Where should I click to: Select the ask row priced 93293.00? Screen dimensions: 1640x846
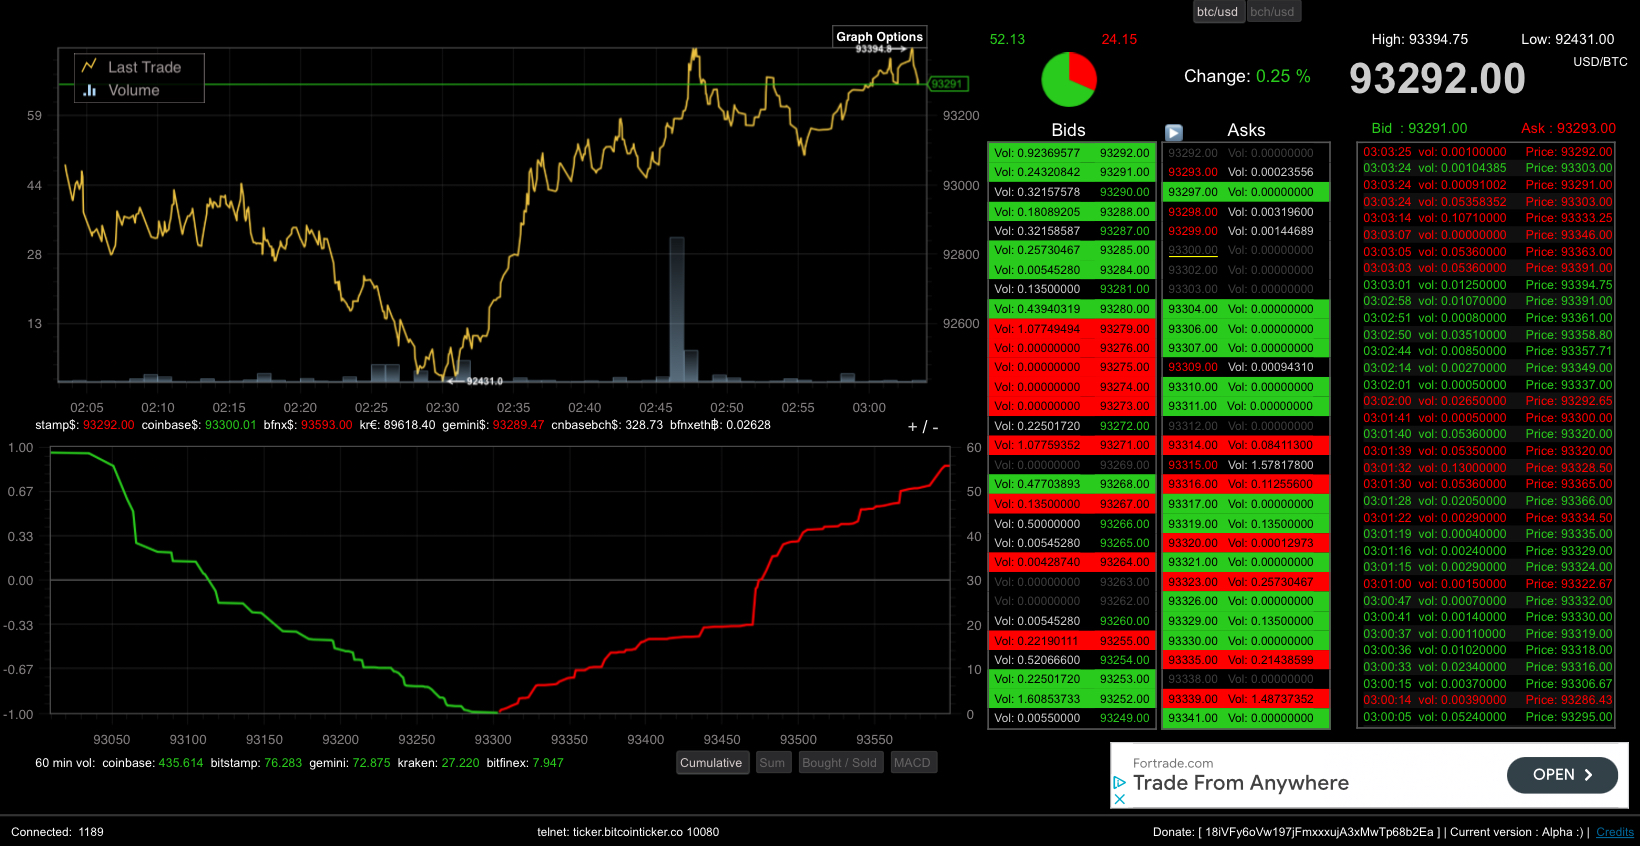pos(1246,172)
